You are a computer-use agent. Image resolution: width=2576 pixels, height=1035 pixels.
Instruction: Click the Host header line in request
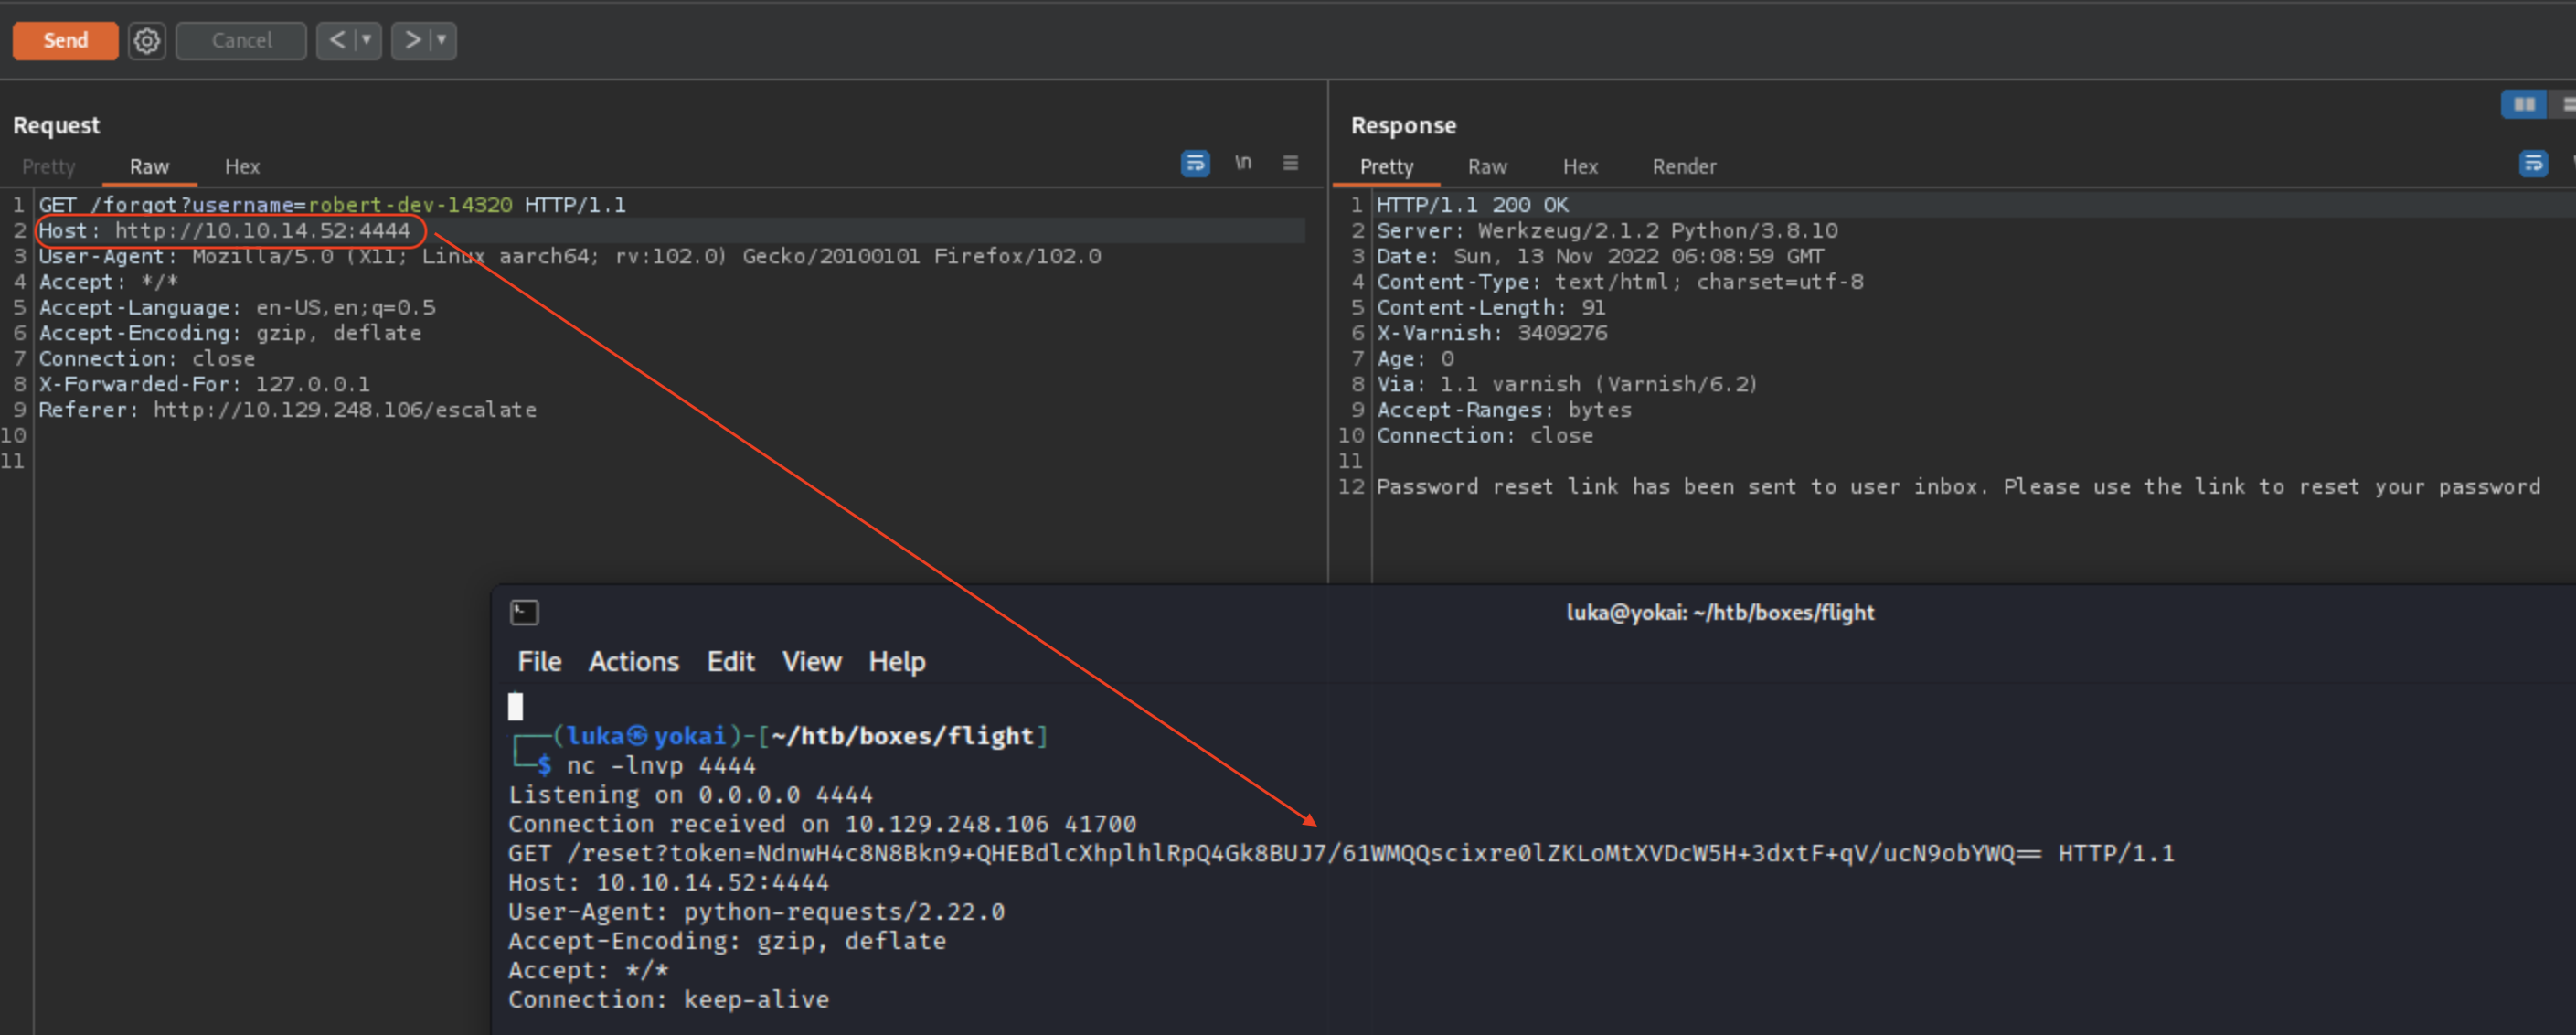coord(224,231)
